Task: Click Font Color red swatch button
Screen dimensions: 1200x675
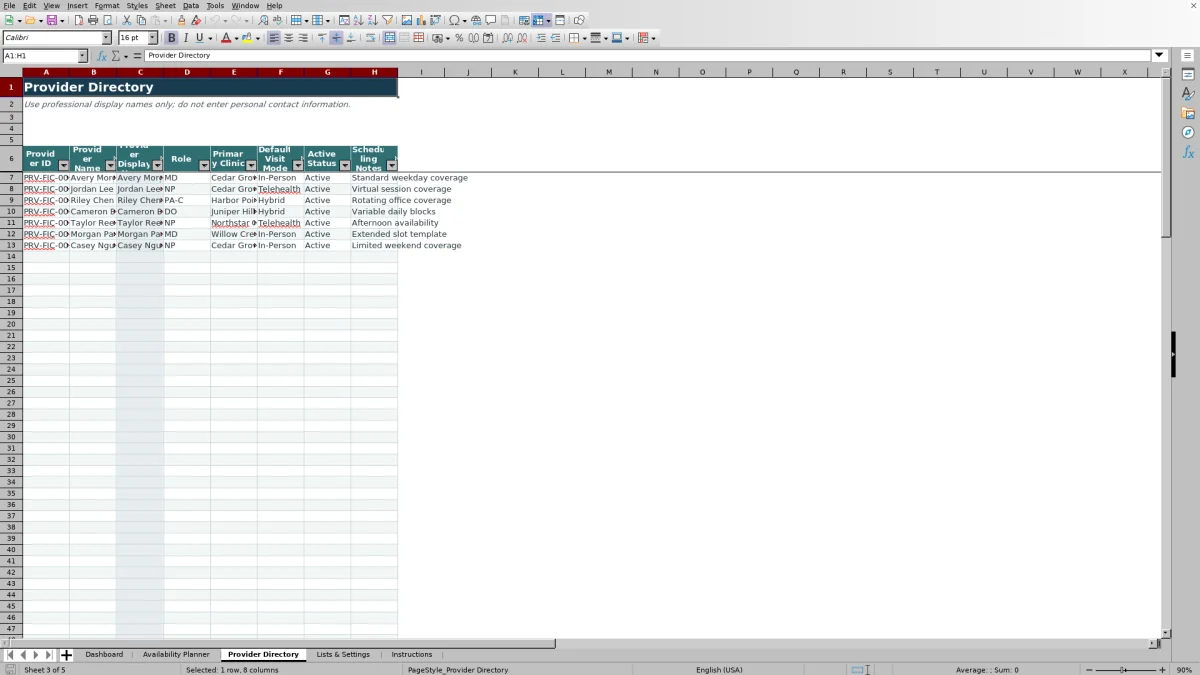Action: click(226, 38)
